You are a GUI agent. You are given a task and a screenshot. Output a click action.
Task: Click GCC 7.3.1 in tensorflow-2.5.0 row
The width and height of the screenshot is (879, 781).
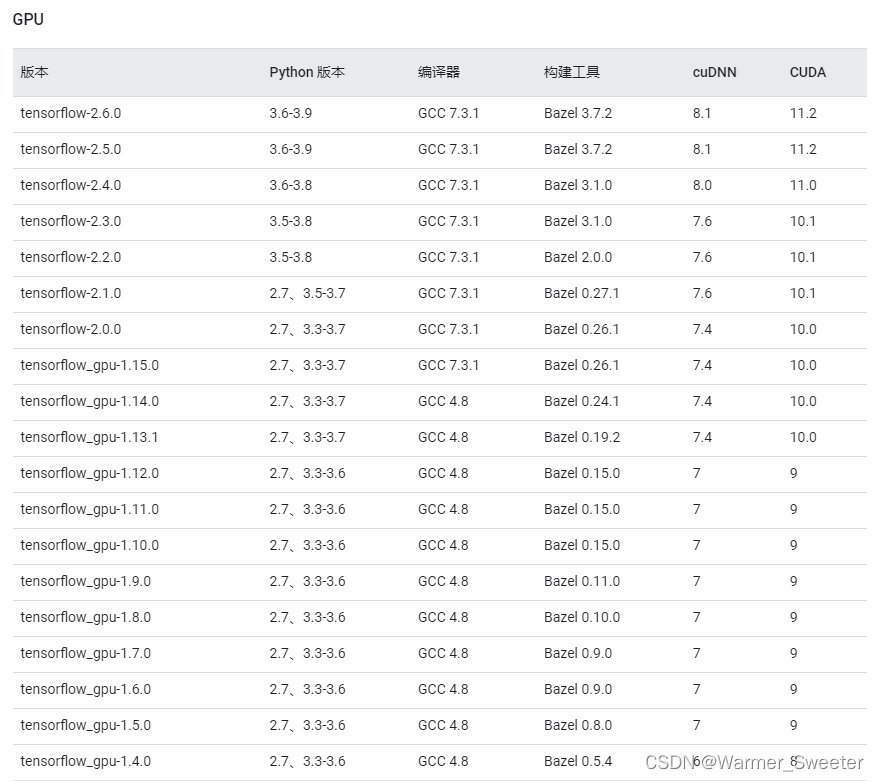pyautogui.click(x=448, y=149)
